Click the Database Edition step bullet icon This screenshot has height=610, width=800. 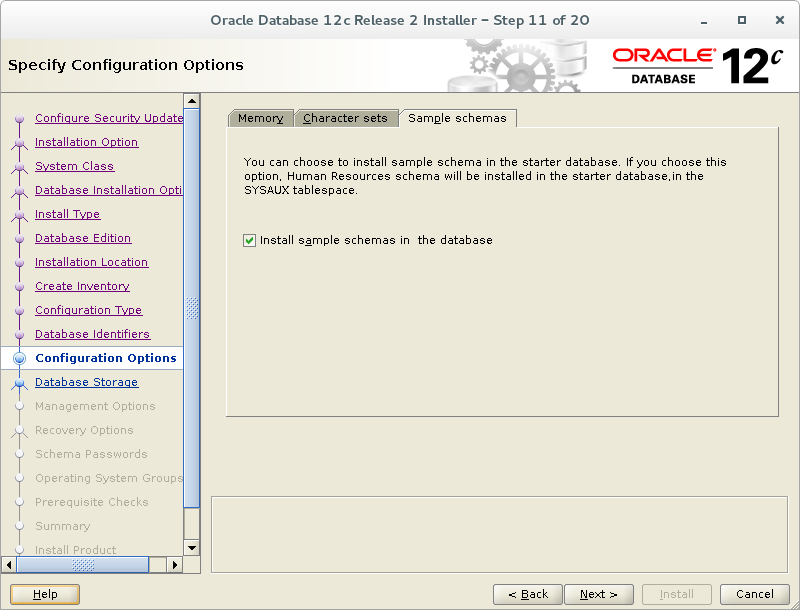pos(19,238)
